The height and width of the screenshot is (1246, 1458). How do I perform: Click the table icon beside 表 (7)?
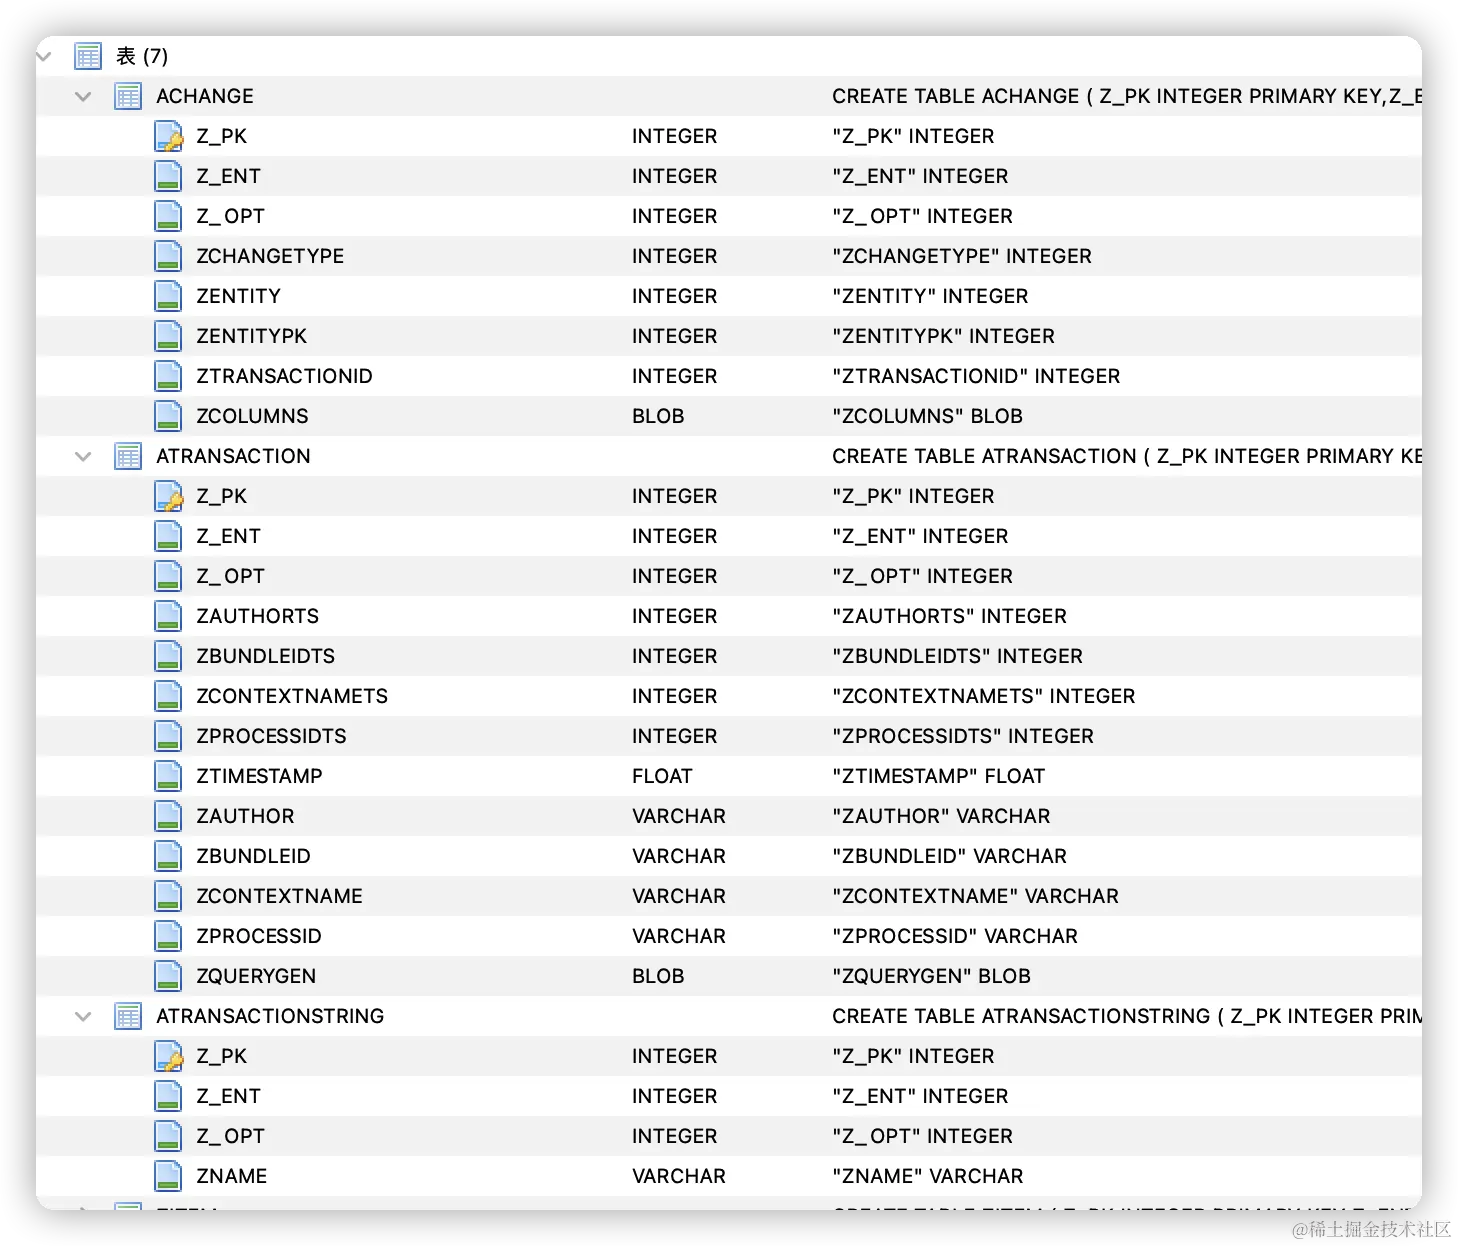pos(88,55)
